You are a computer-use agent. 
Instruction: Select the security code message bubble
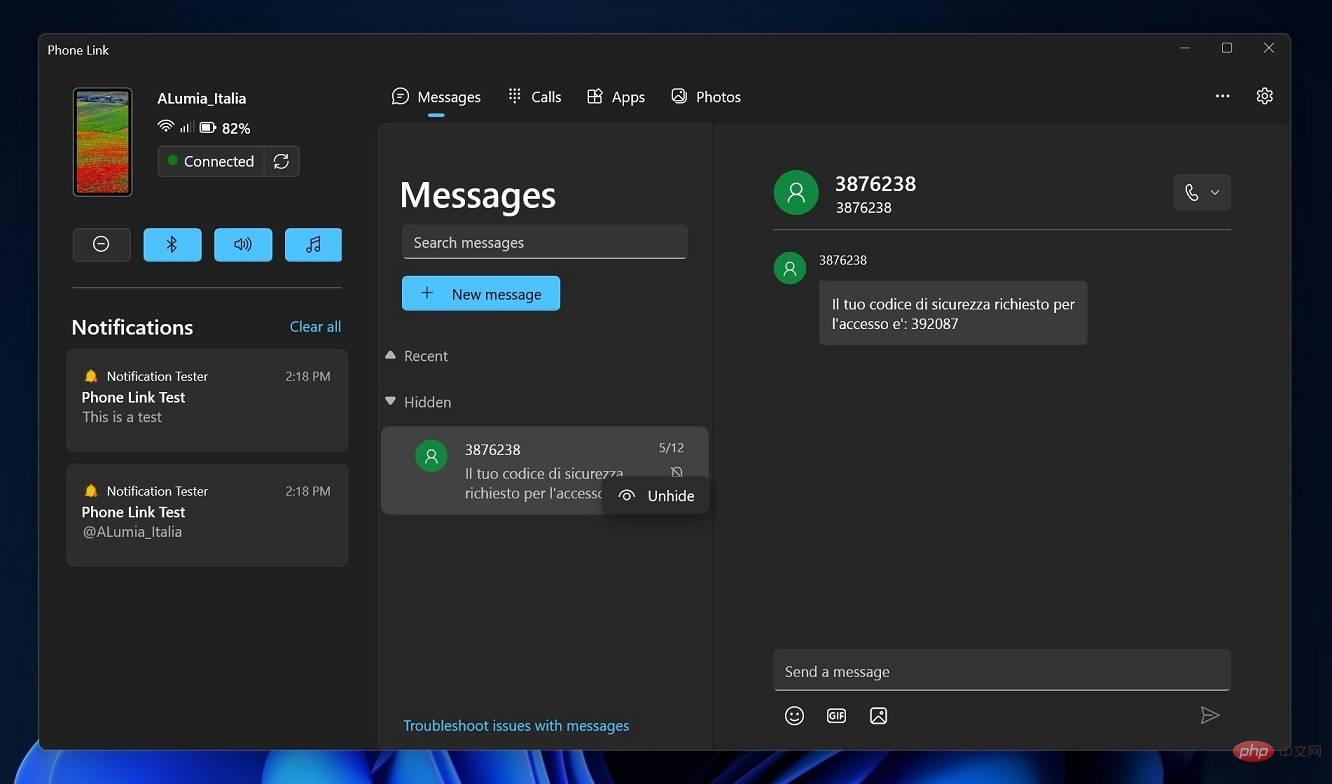953,313
